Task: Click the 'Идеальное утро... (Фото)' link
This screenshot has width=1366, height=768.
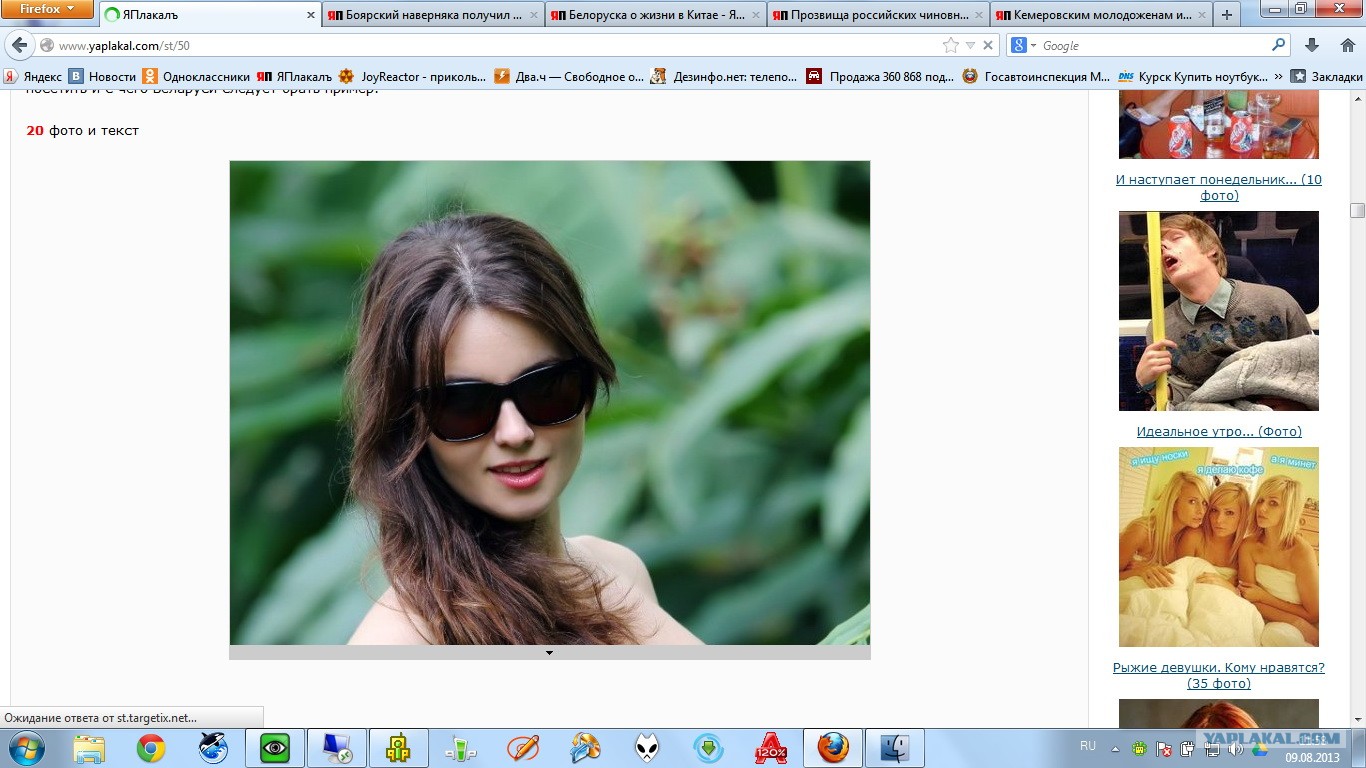Action: click(1218, 432)
